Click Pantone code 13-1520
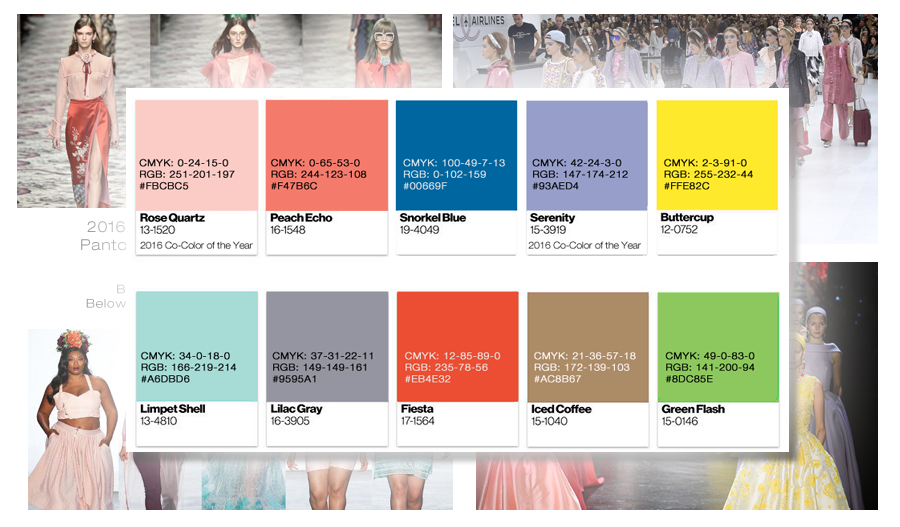Viewport: 900px width, 527px height. (157, 230)
